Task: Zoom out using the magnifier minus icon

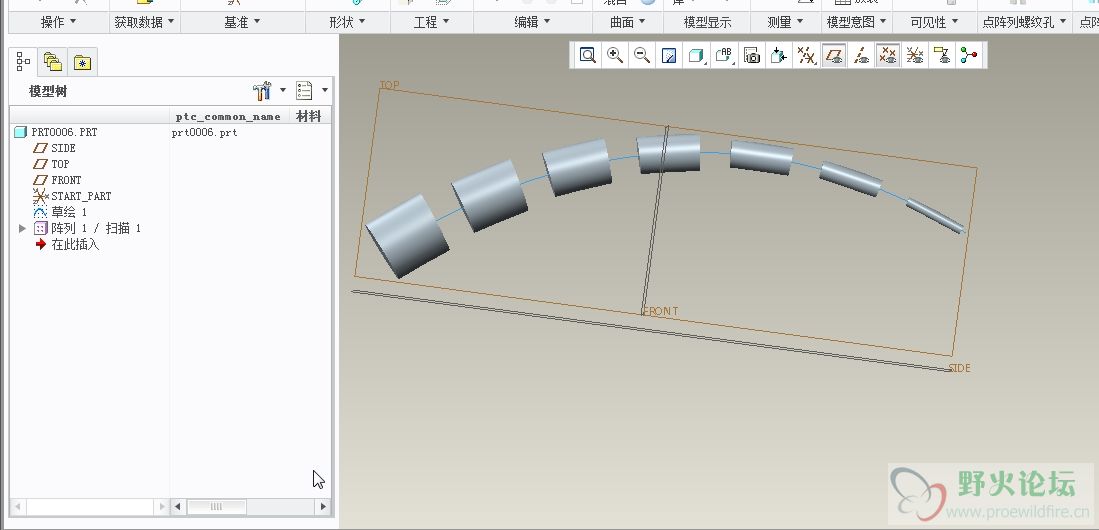Action: (x=642, y=56)
